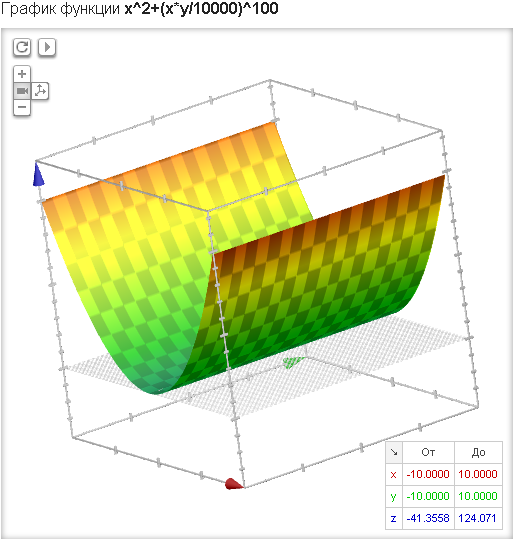Click the reset view refresh icon
This screenshot has height=539, width=513.
point(22,47)
